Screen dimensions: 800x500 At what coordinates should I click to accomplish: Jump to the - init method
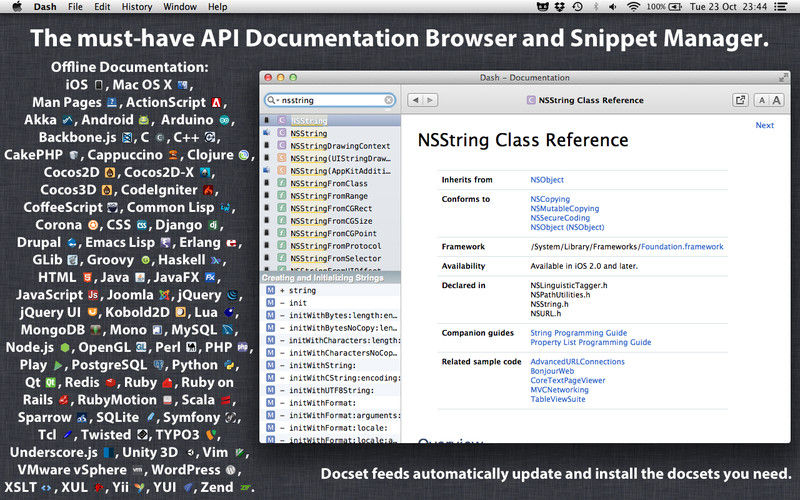pos(330,303)
